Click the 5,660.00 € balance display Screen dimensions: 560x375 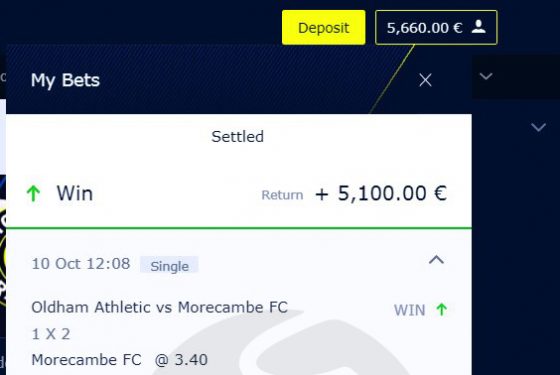[424, 28]
